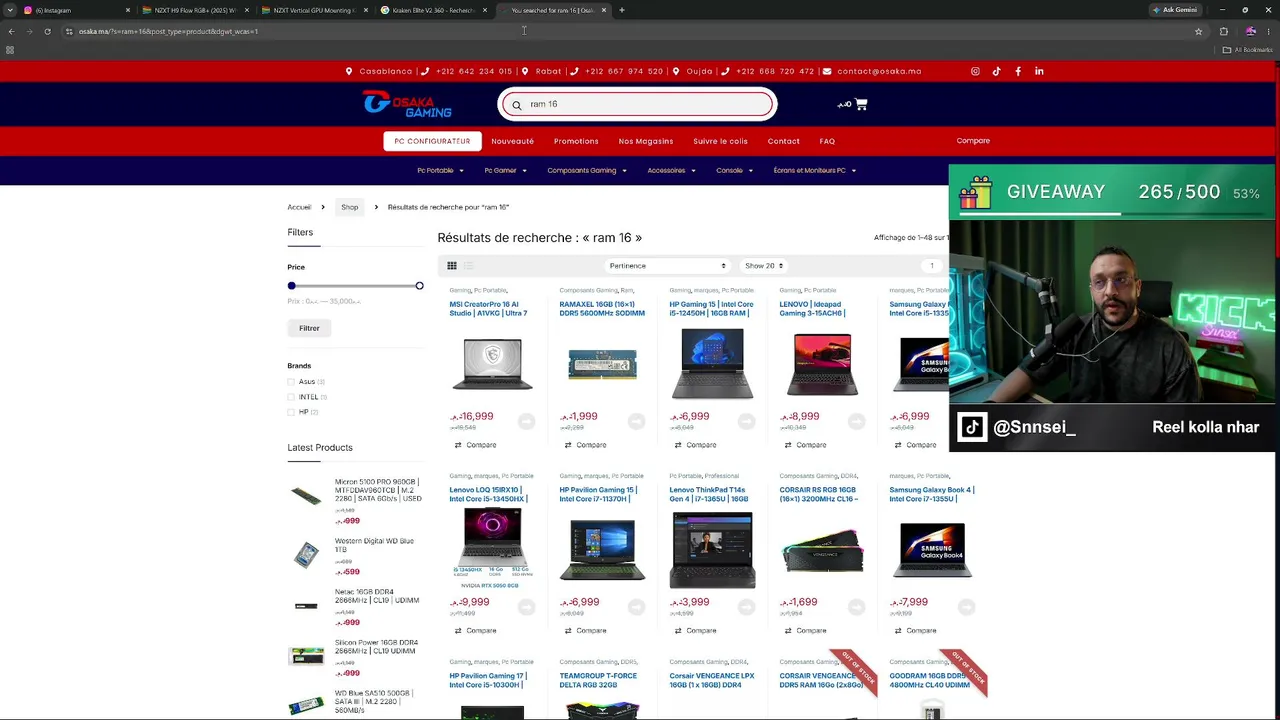Open the Osaka Gaming TikTok page icon
The width and height of the screenshot is (1280, 720).
click(x=996, y=71)
